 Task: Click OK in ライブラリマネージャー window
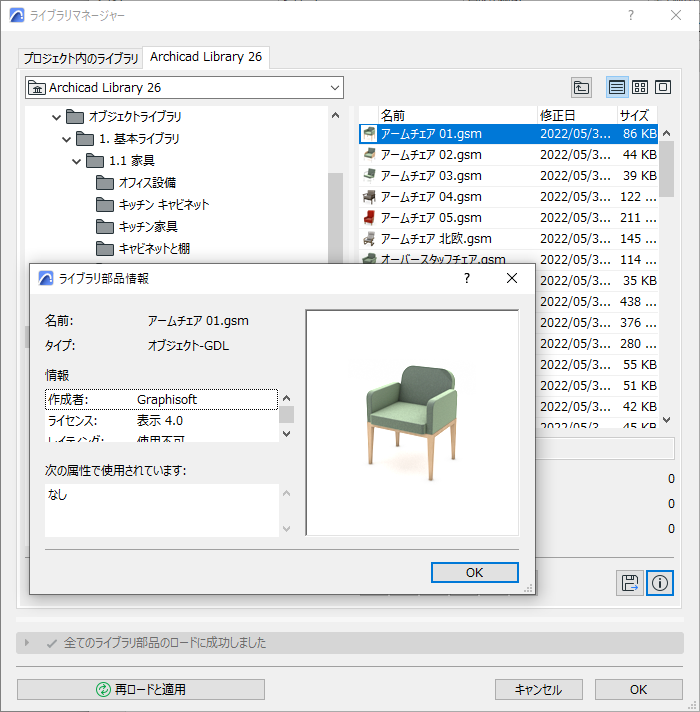pos(639,689)
